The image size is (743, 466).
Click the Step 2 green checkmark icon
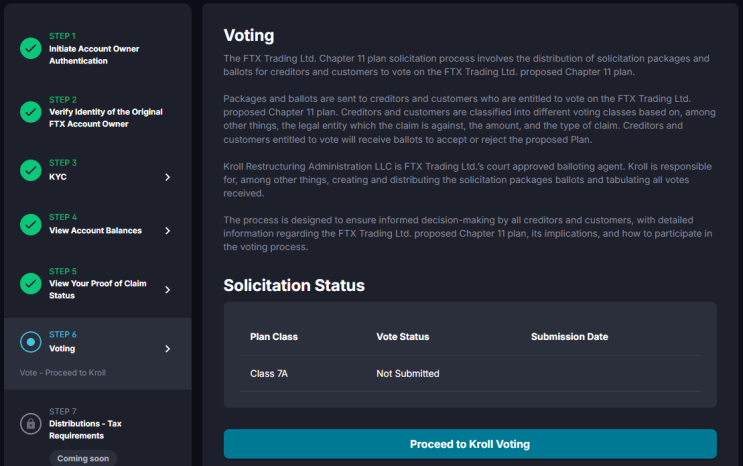coord(30,112)
